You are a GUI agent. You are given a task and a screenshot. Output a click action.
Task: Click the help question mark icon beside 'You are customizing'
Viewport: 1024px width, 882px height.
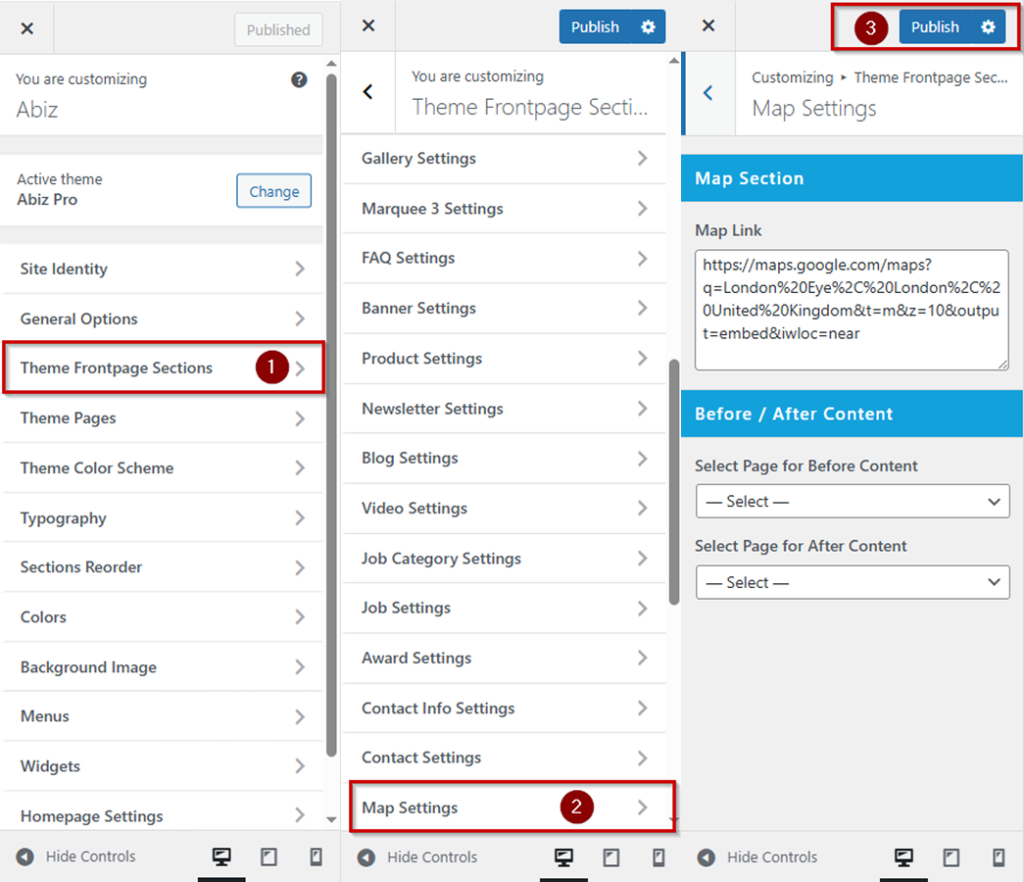[x=299, y=80]
